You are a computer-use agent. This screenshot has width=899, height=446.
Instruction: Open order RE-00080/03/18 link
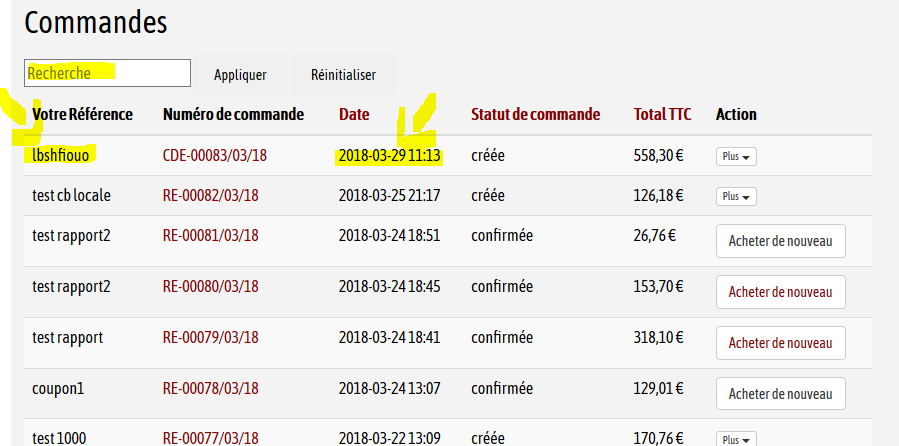coord(210,287)
